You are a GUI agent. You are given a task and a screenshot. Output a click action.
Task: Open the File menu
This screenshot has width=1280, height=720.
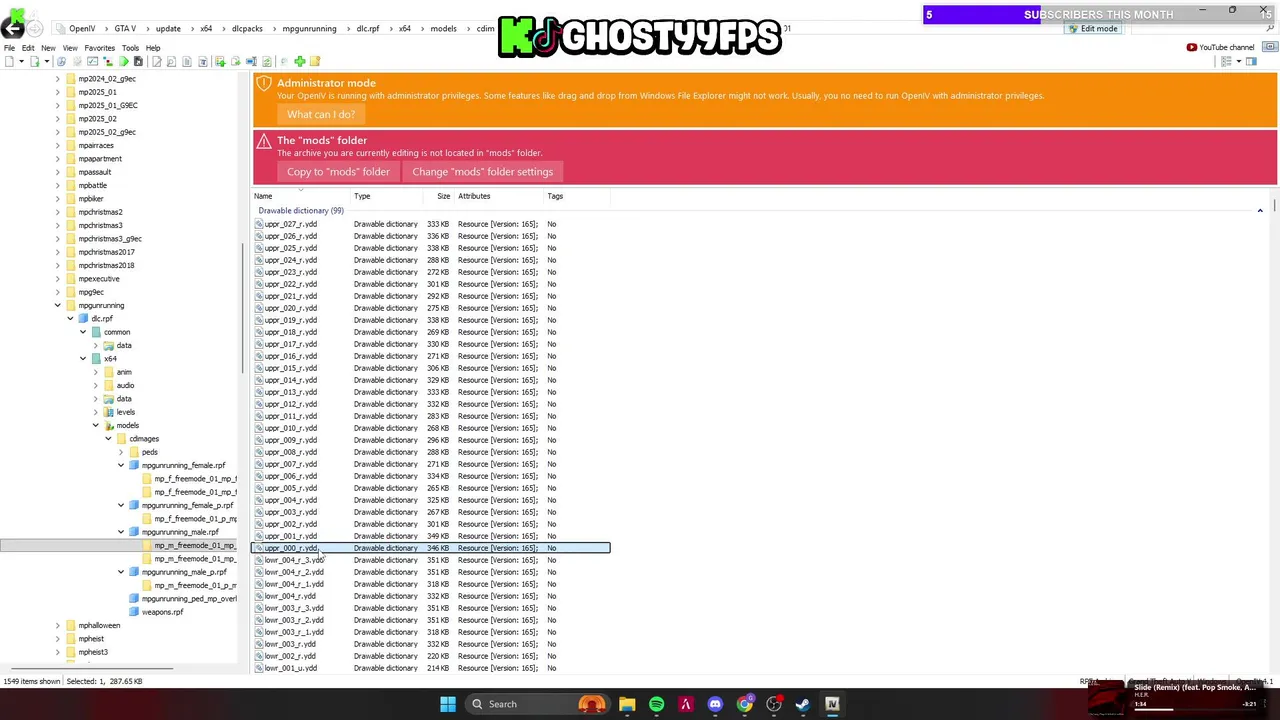9,48
